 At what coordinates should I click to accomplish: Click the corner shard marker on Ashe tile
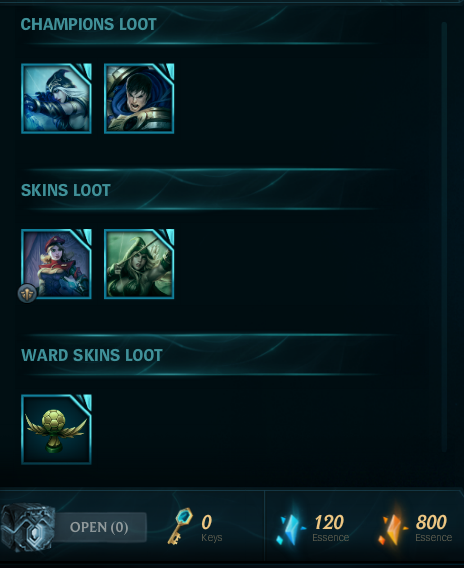pos(84,71)
